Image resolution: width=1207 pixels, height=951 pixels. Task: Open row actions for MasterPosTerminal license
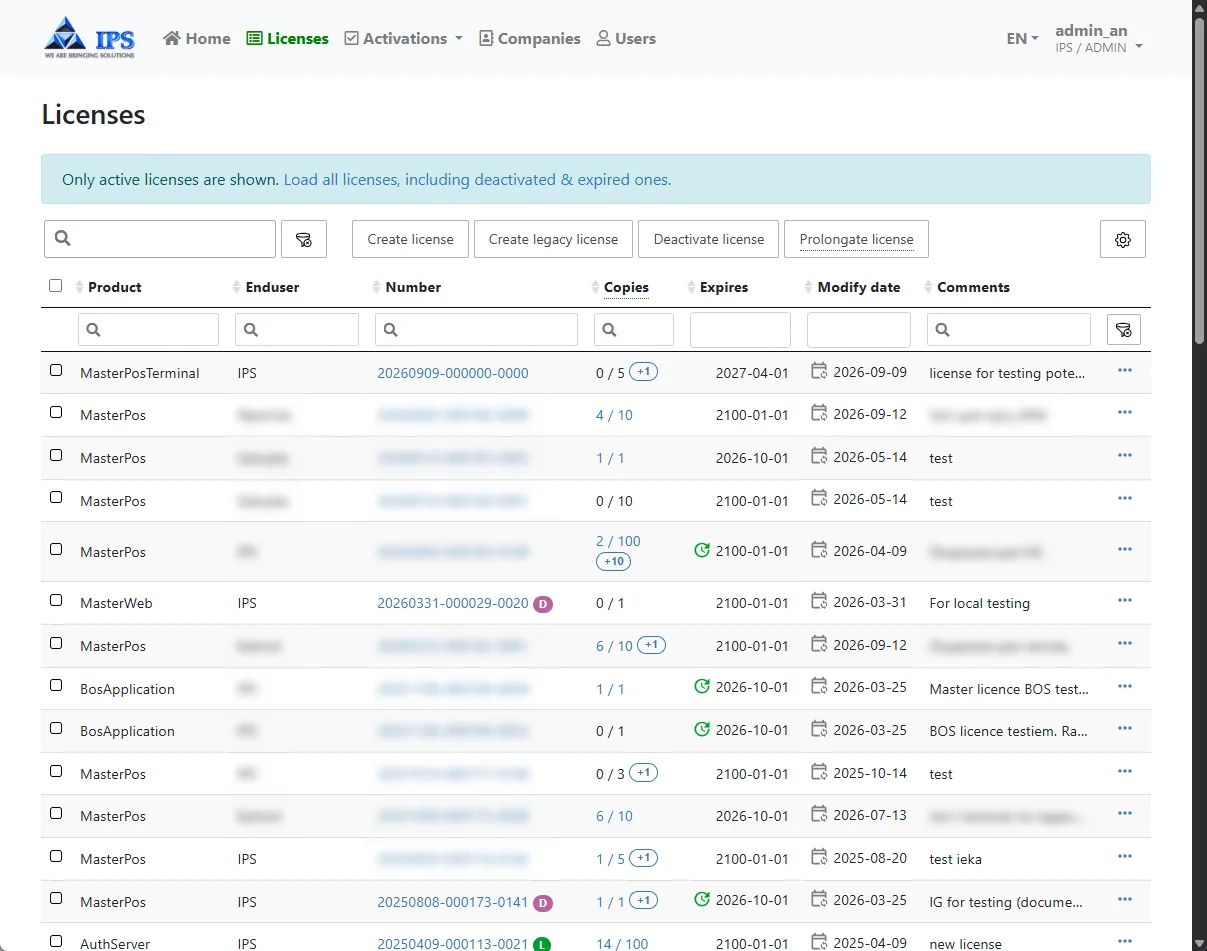click(x=1124, y=371)
